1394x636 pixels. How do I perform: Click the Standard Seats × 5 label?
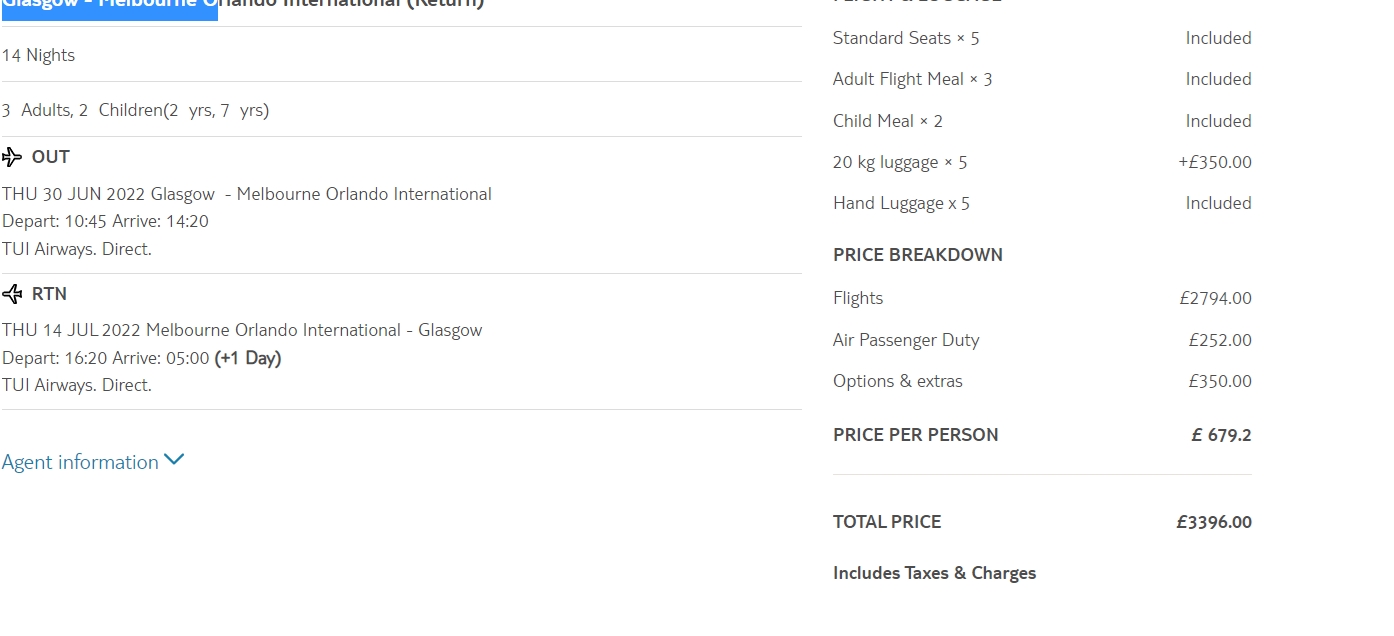point(906,38)
